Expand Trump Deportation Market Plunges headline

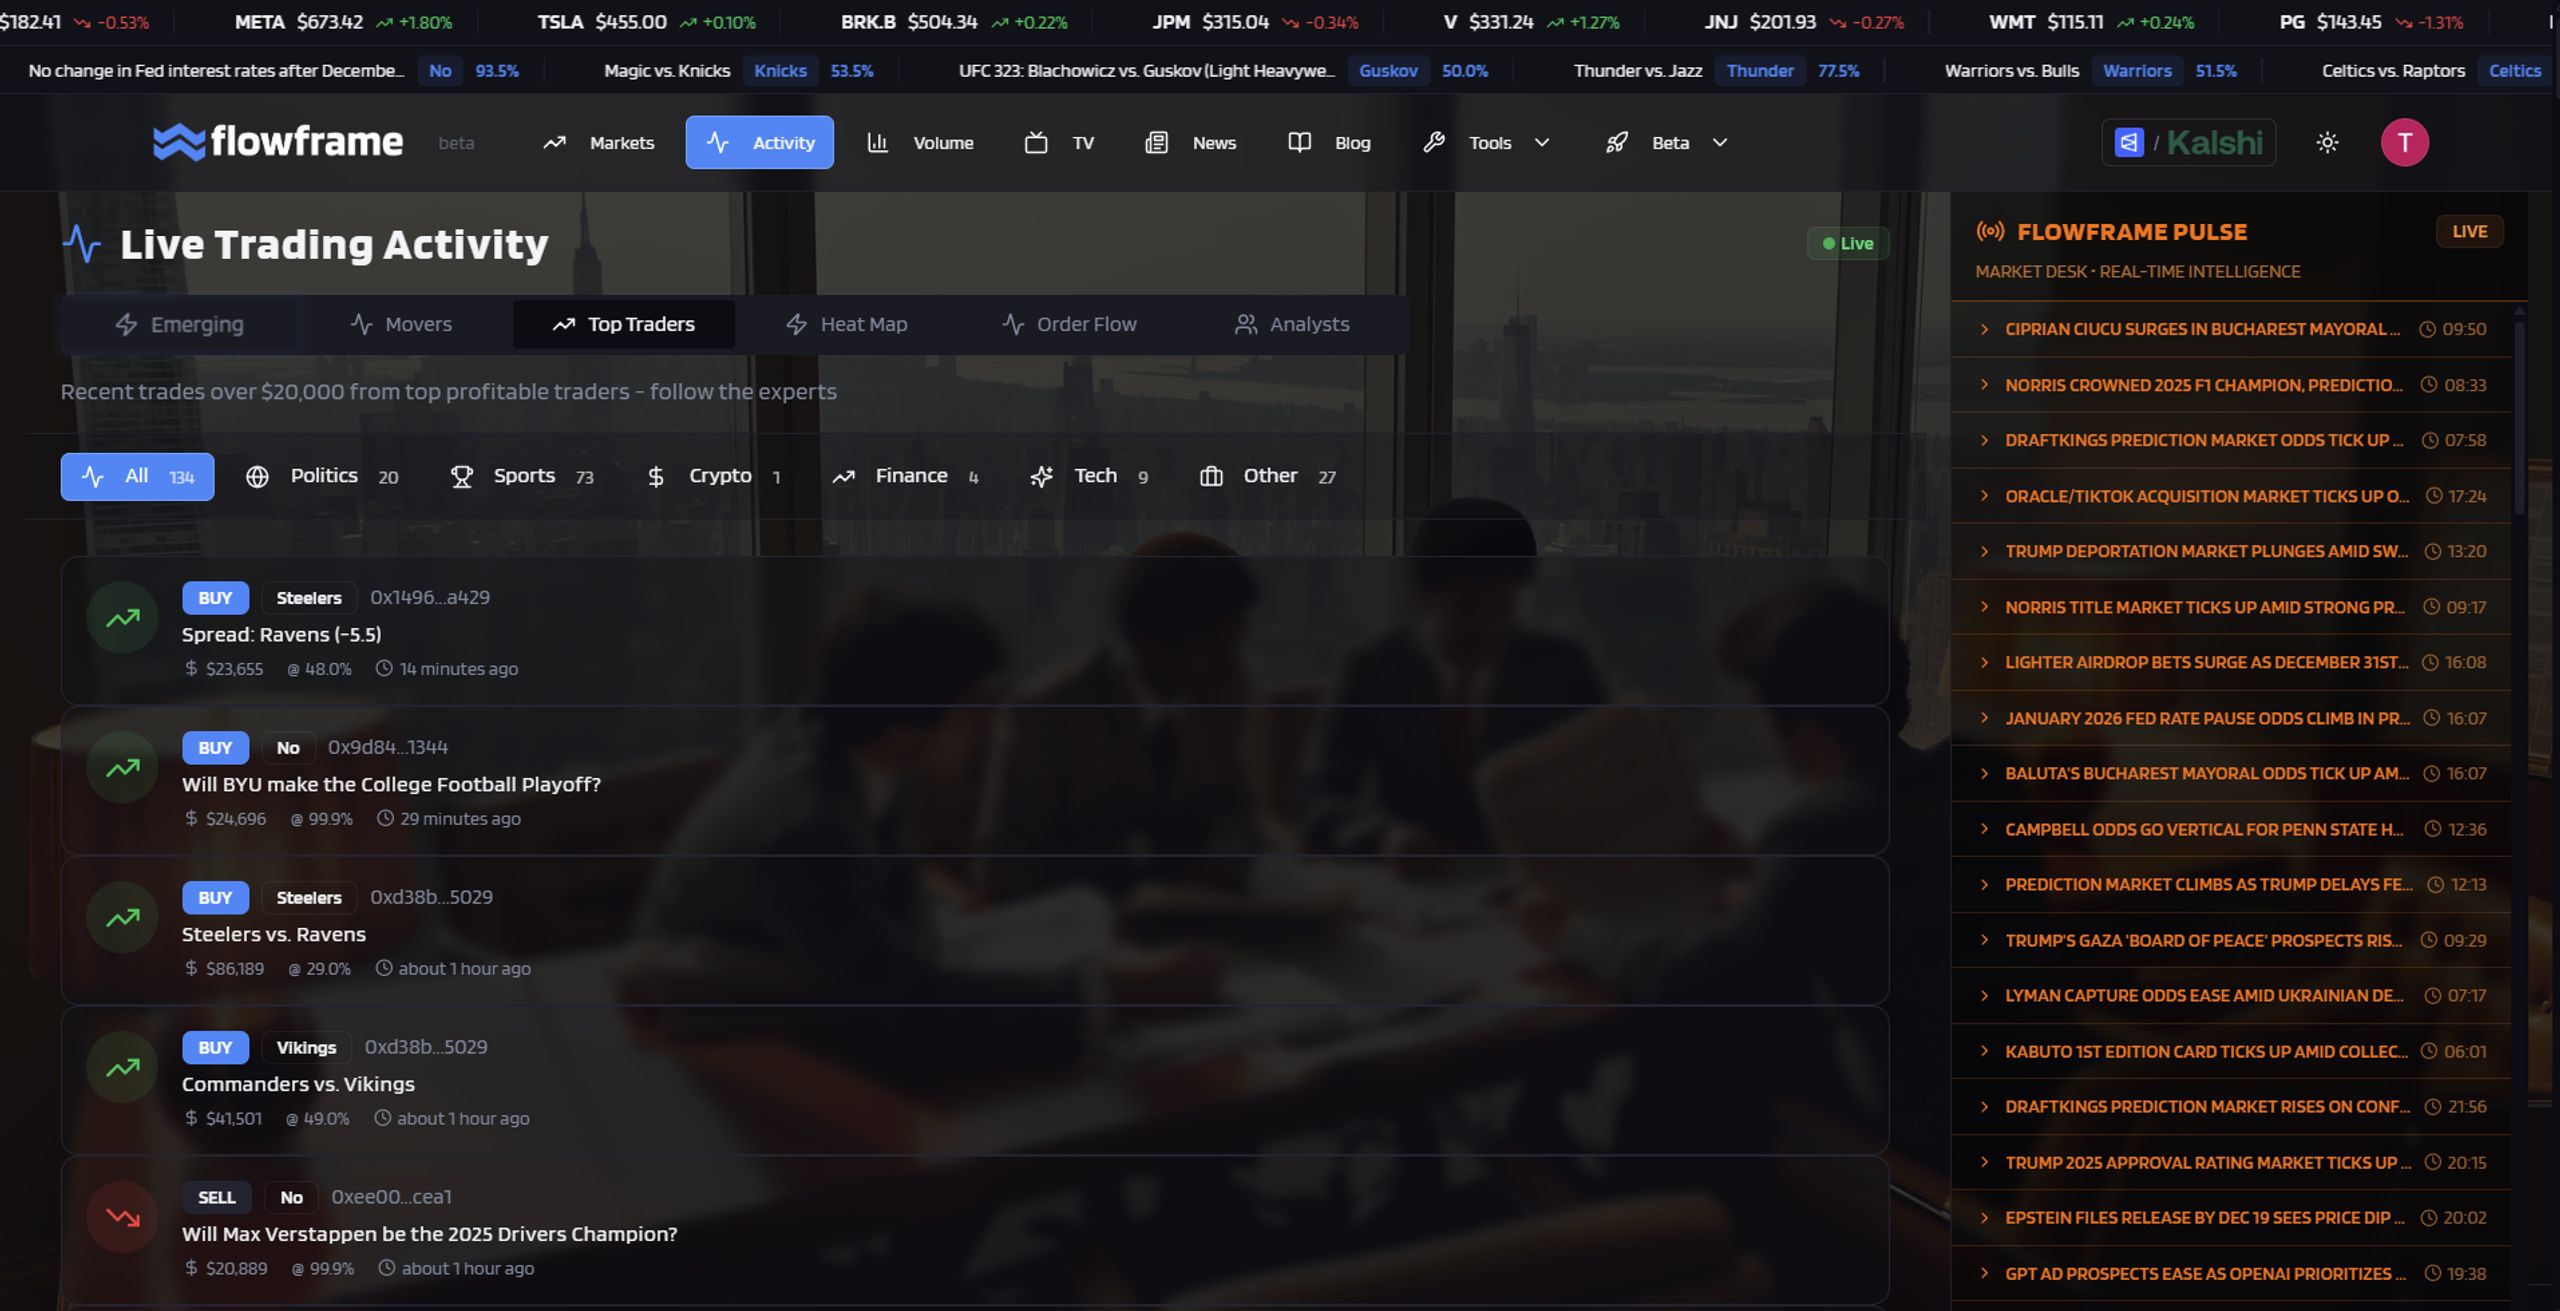(2232, 551)
